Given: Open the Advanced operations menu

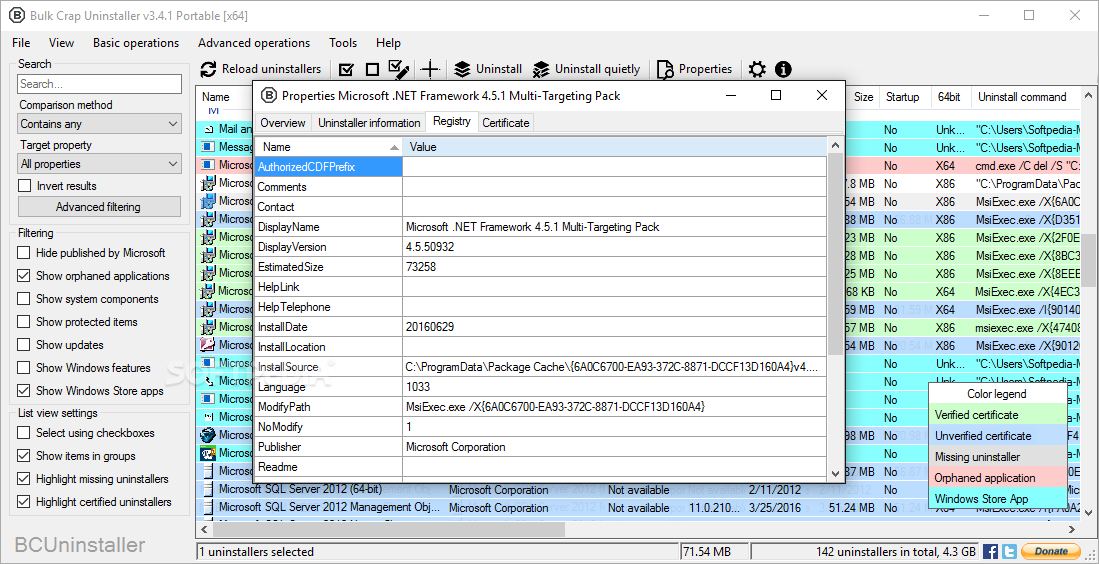Looking at the screenshot, I should tap(254, 43).
